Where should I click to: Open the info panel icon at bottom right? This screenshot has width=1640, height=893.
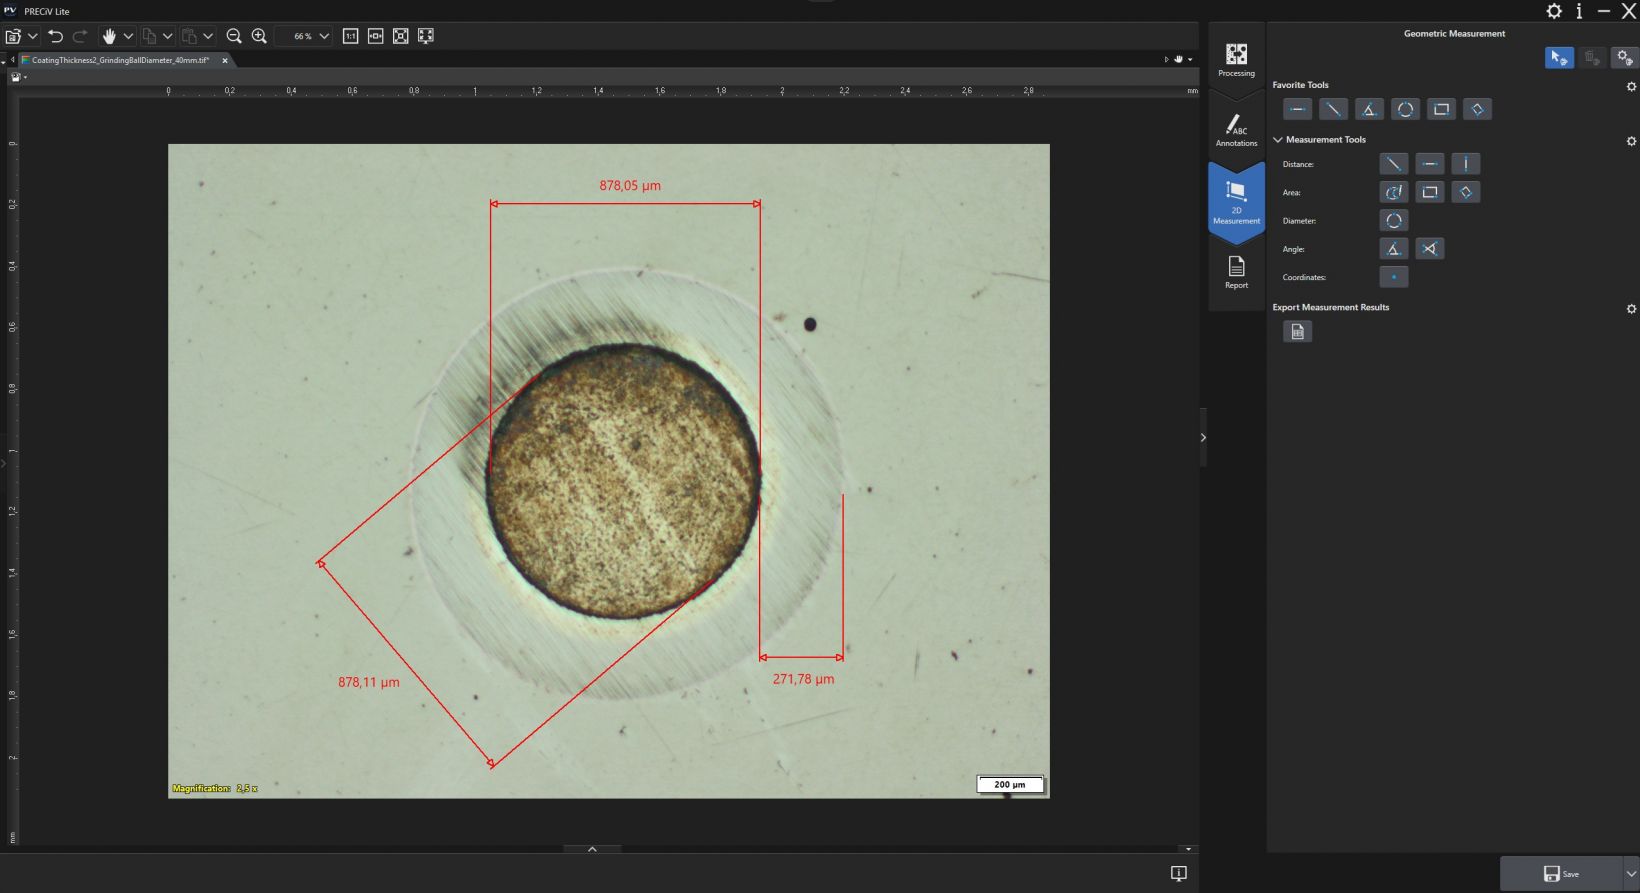coord(1179,874)
